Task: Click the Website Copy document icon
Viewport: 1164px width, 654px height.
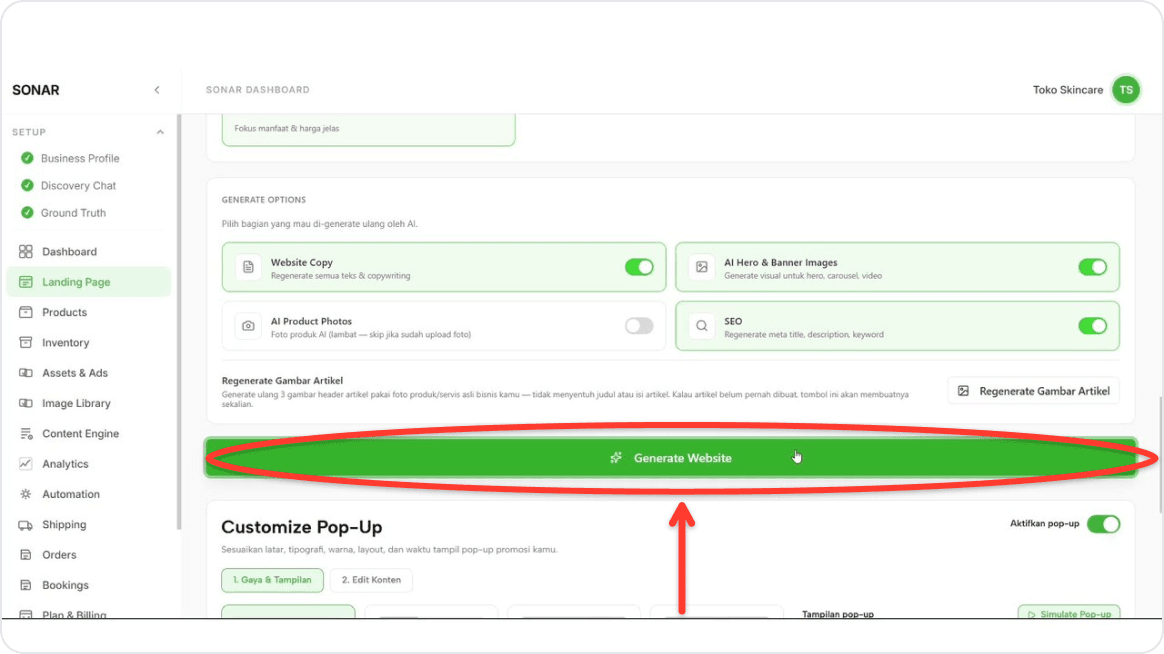Action: tap(248, 267)
